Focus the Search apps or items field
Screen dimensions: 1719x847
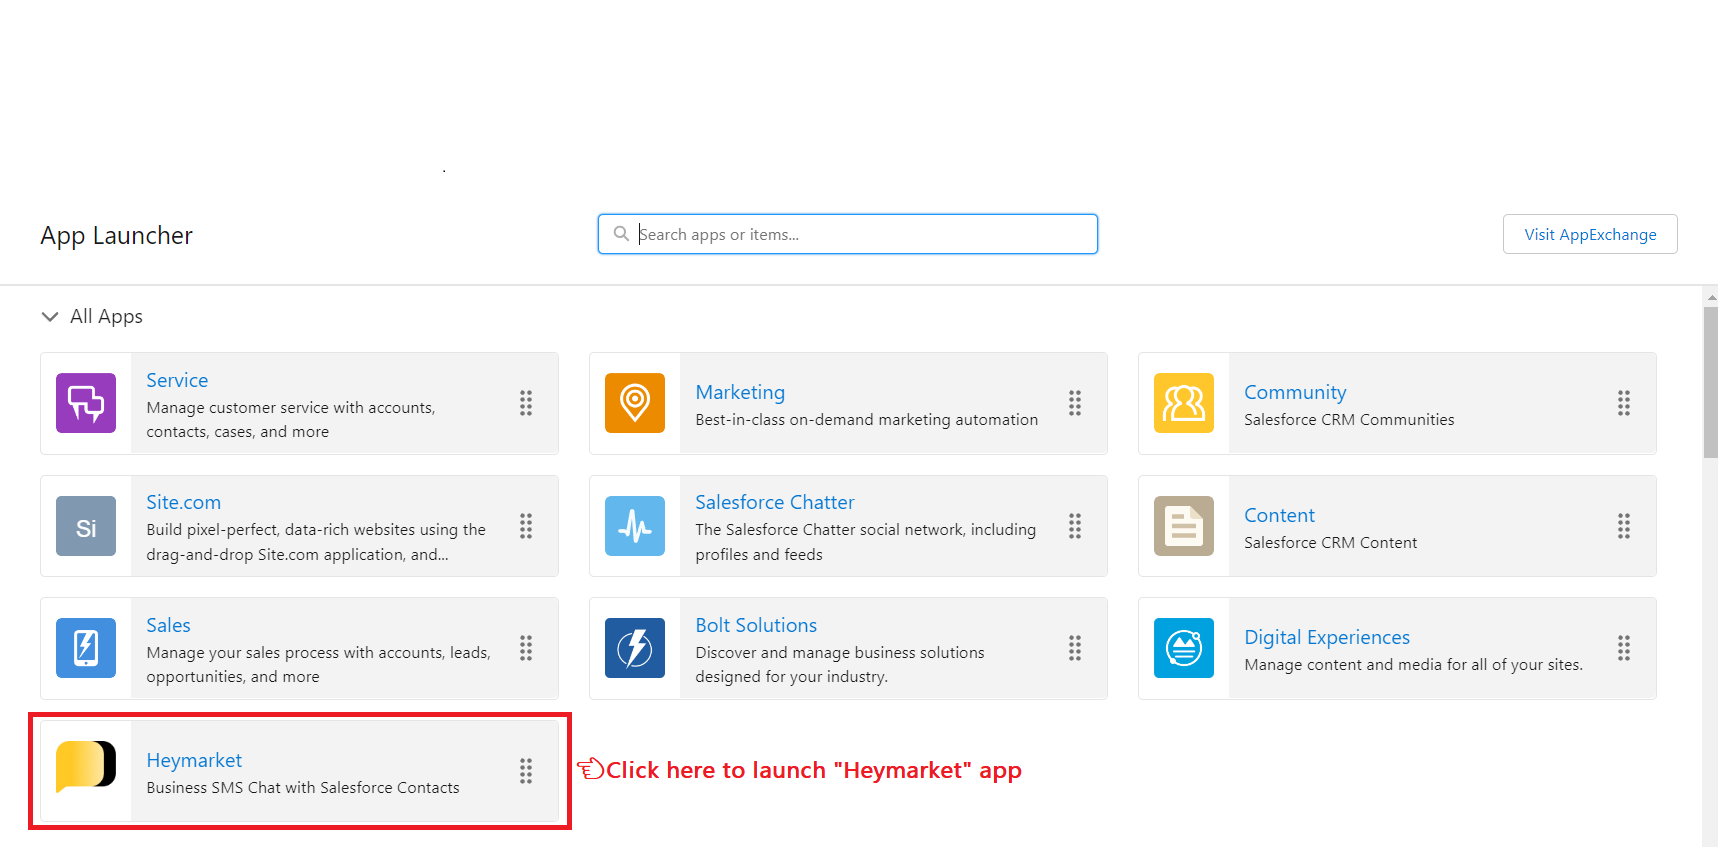click(x=848, y=234)
